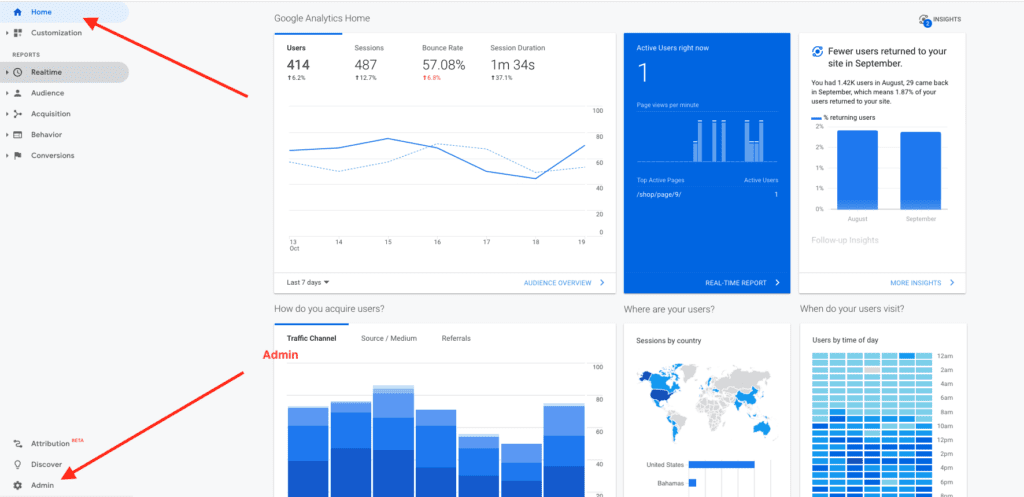Click the Audience person icon
The width and height of the screenshot is (1024, 497).
coord(18,93)
